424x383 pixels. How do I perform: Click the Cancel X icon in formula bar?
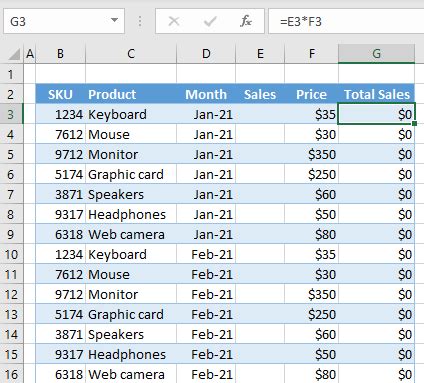coord(174,22)
